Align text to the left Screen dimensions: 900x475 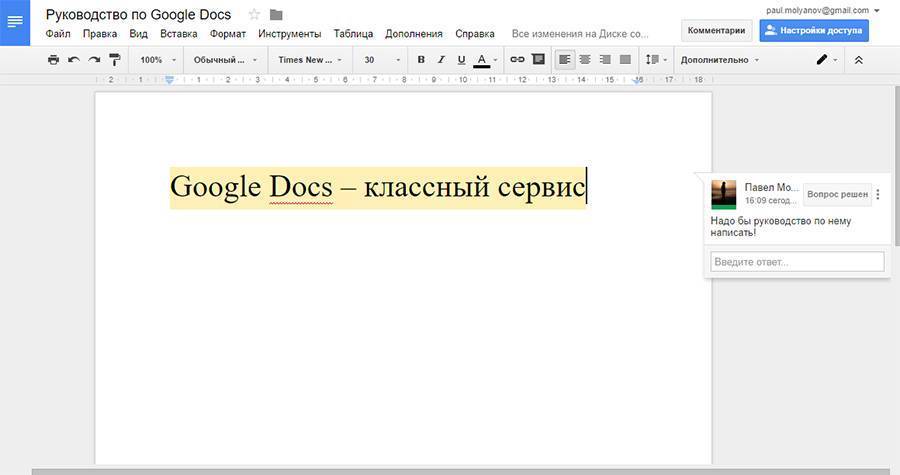click(565, 60)
